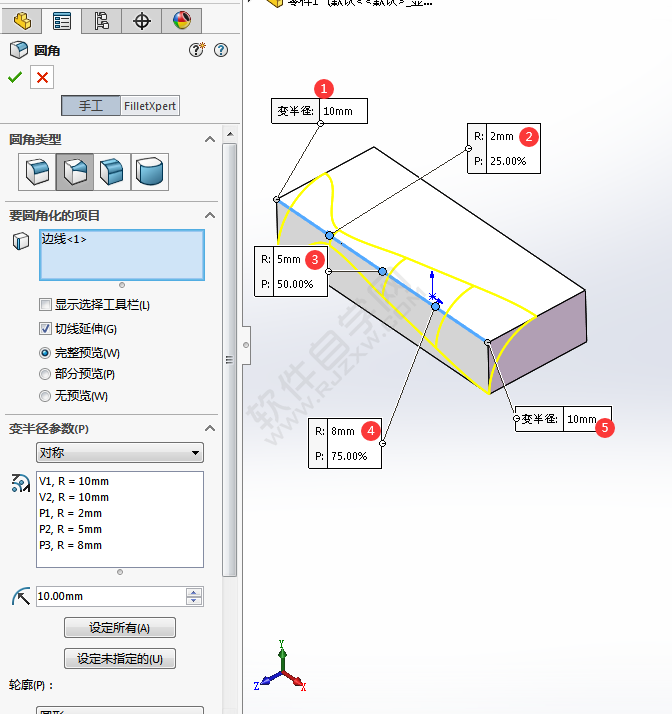The height and width of the screenshot is (714, 672).
Task: Select variable size fillet type icon
Action: point(75,172)
